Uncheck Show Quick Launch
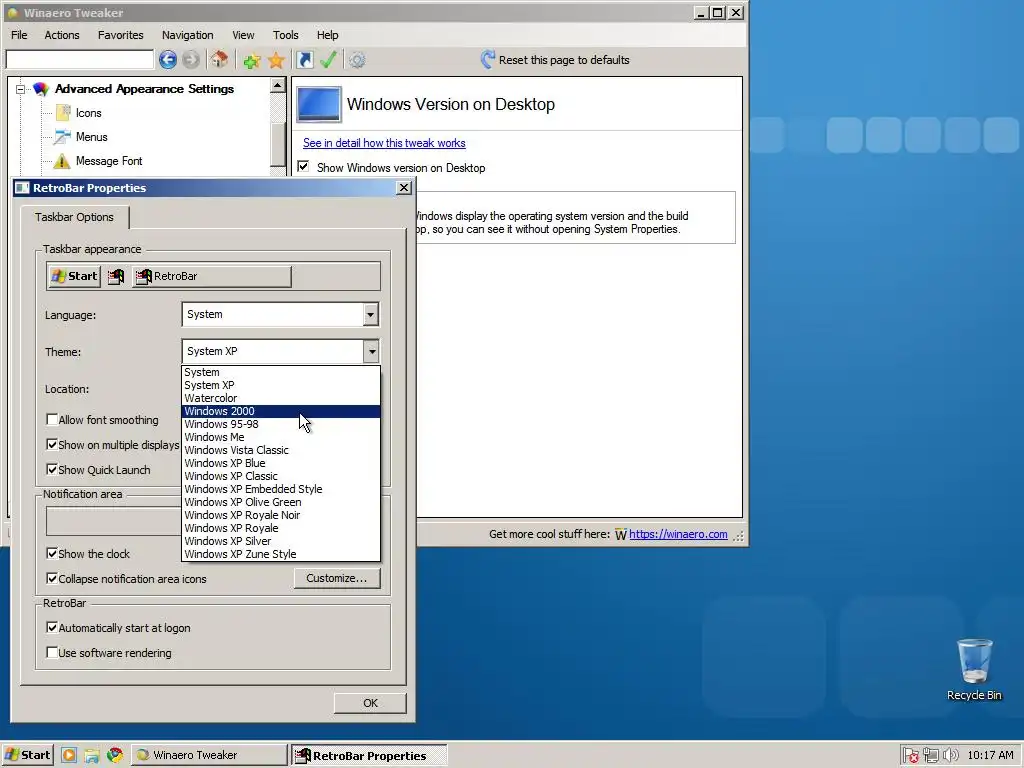The height and width of the screenshot is (768, 1024). pyautogui.click(x=52, y=470)
